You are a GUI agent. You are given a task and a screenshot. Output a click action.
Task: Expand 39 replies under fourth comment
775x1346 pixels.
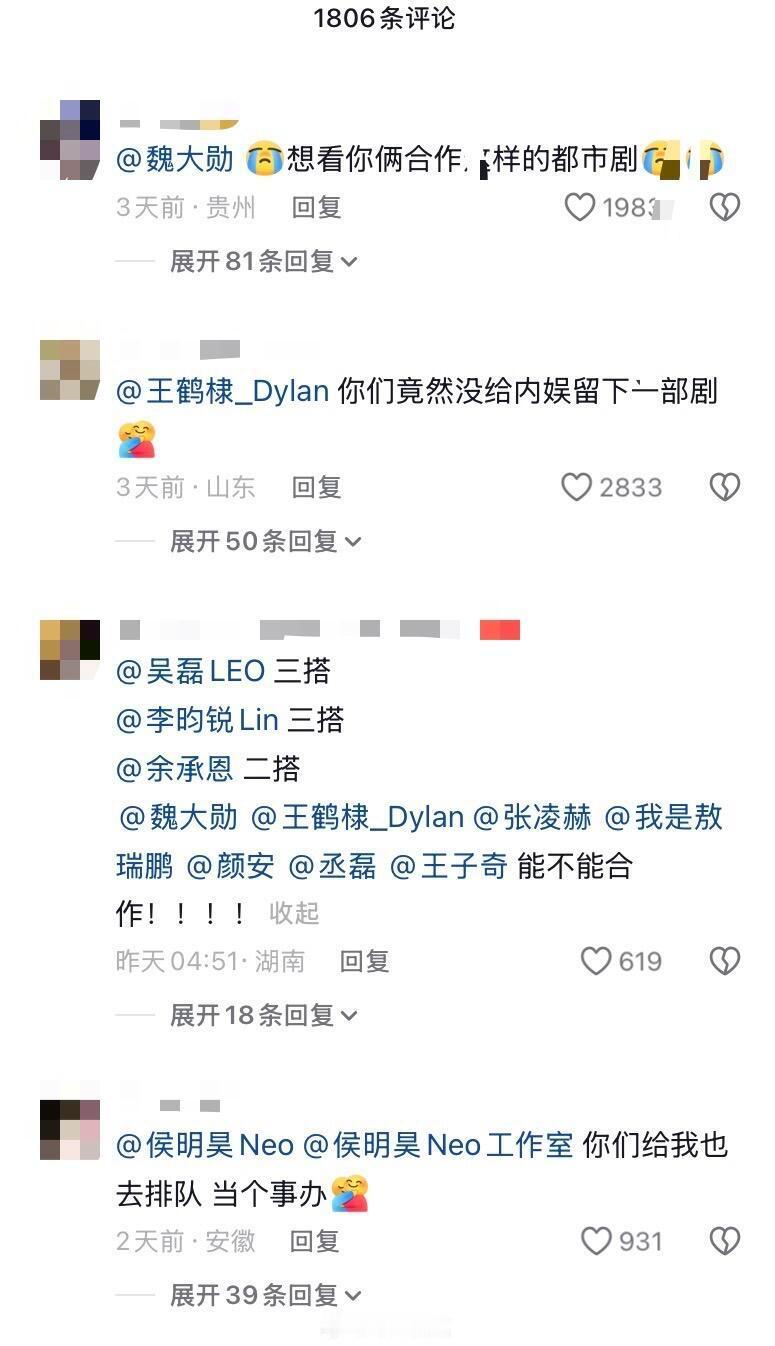coord(265,1295)
